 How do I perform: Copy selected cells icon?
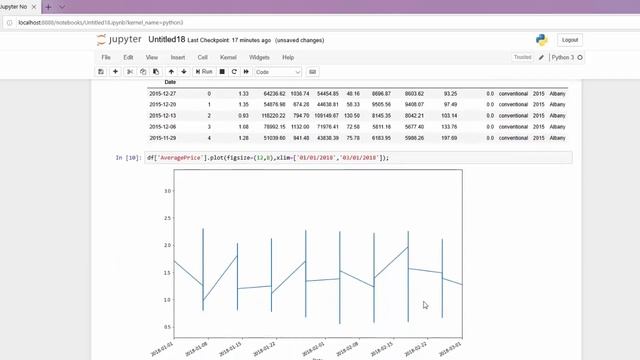(143, 72)
